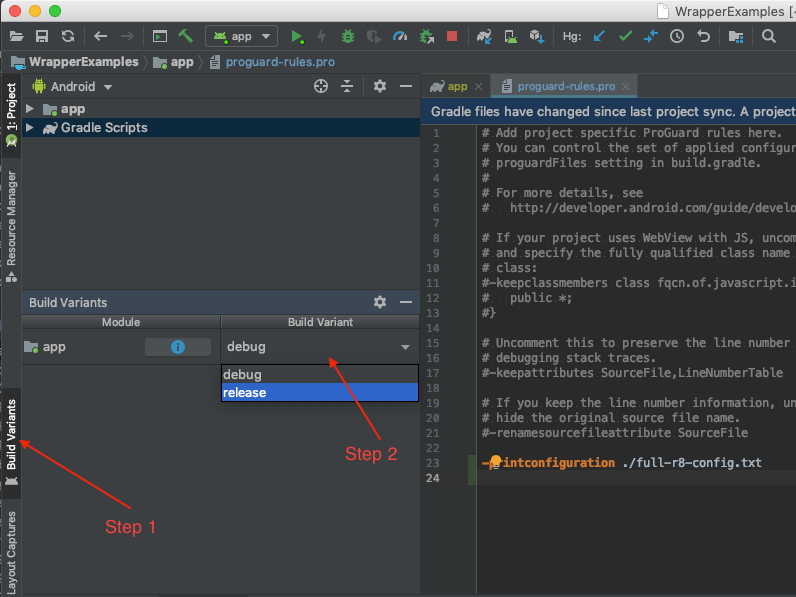Toggle the Resource Manager tool window

(11, 226)
